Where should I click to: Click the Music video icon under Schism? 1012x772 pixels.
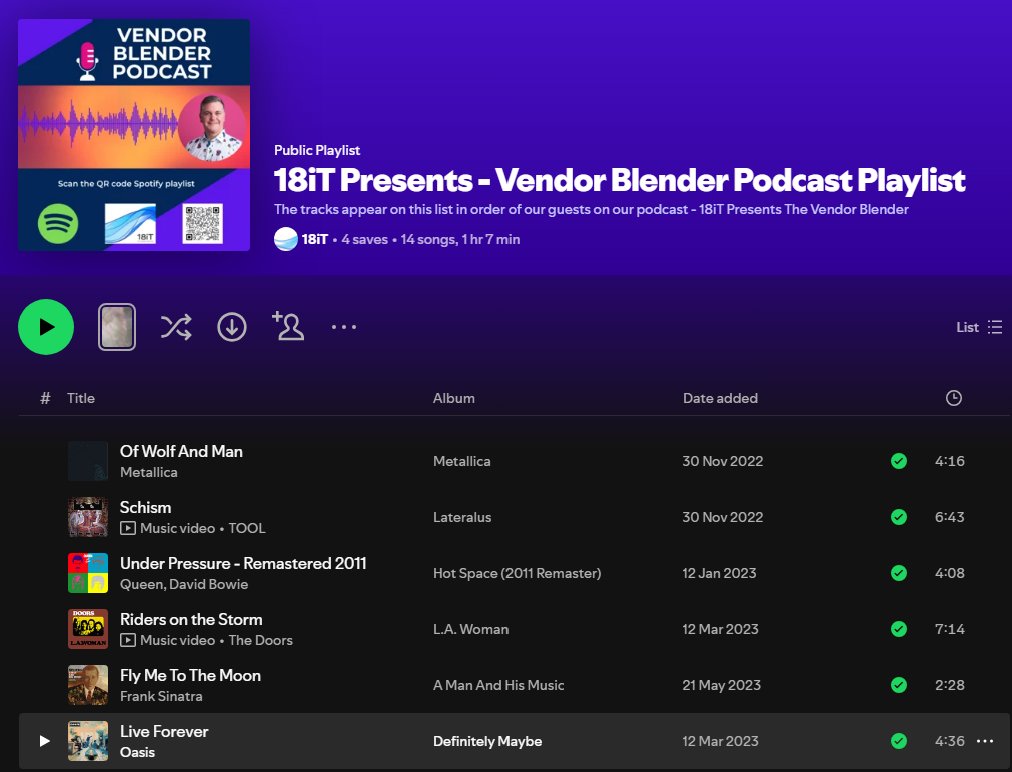(x=128, y=529)
